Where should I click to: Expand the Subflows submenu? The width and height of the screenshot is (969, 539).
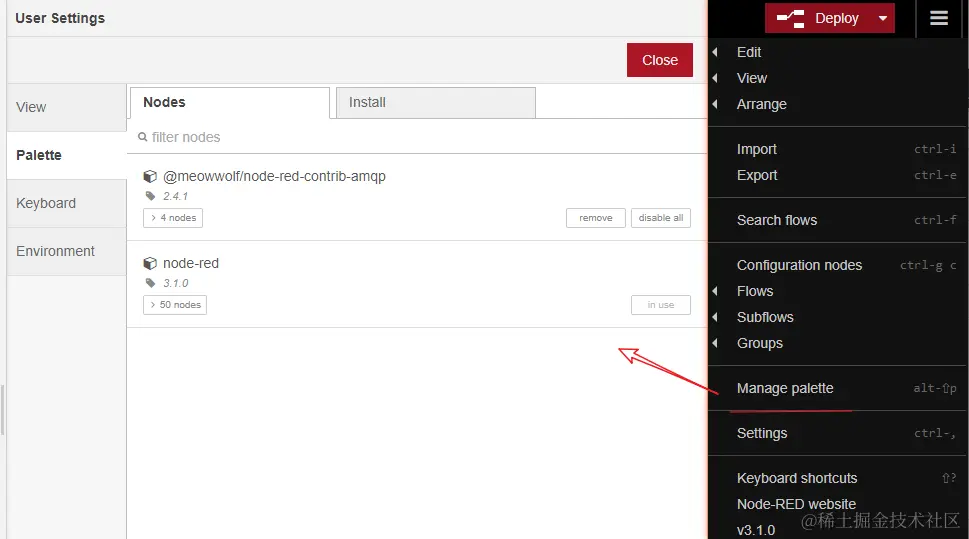(x=837, y=317)
